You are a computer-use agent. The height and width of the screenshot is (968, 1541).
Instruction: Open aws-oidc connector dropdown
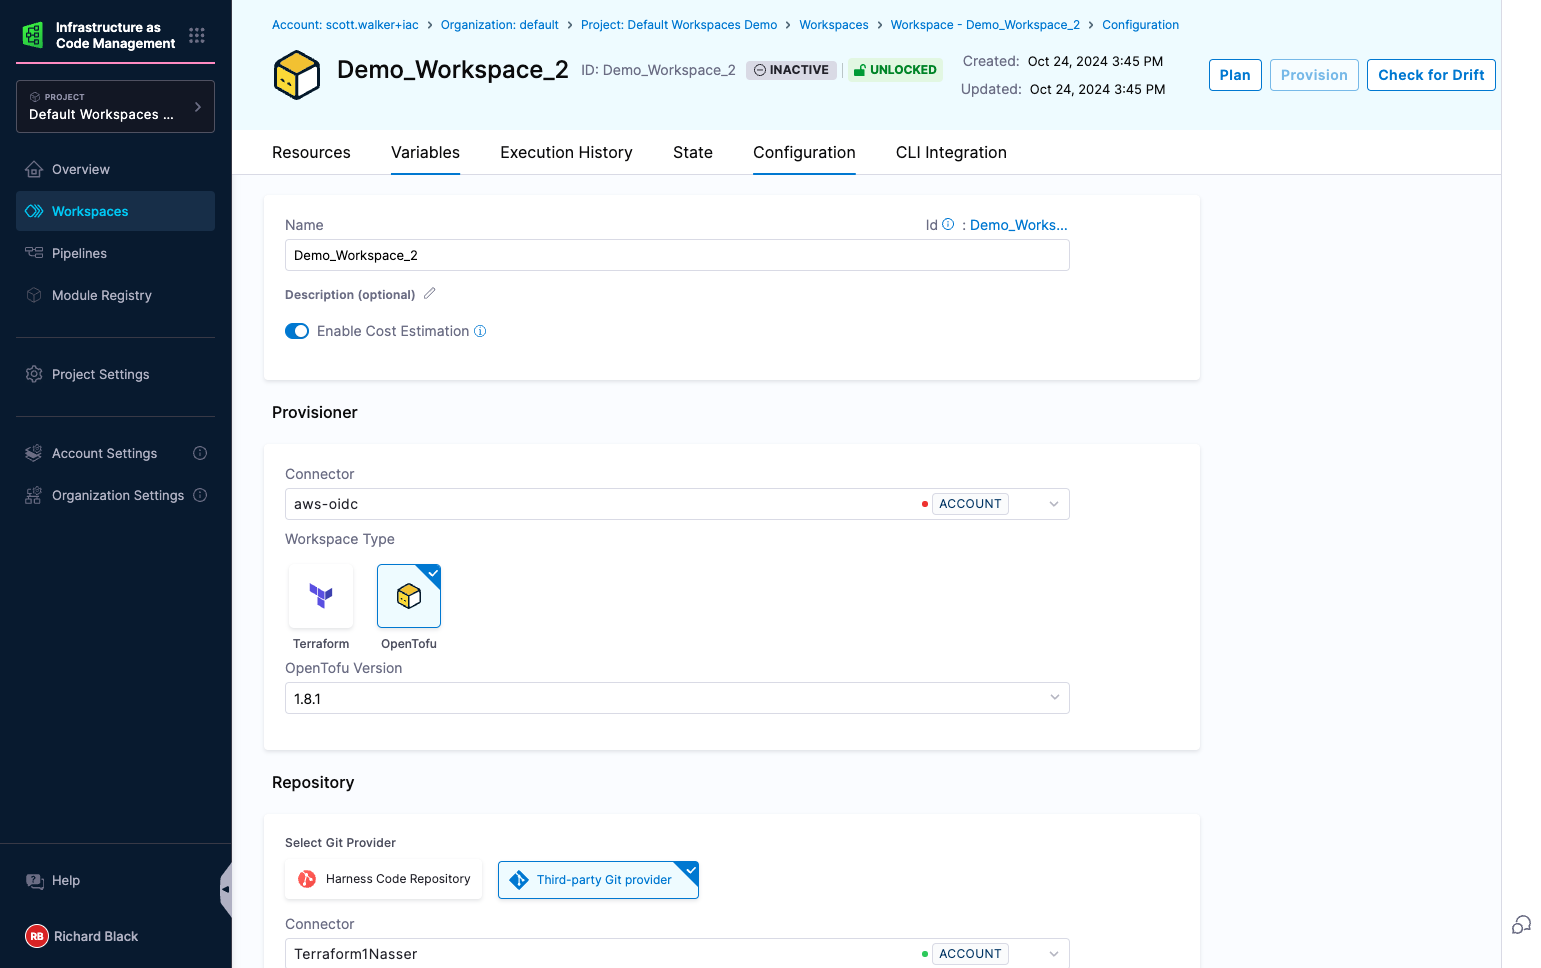[677, 504]
